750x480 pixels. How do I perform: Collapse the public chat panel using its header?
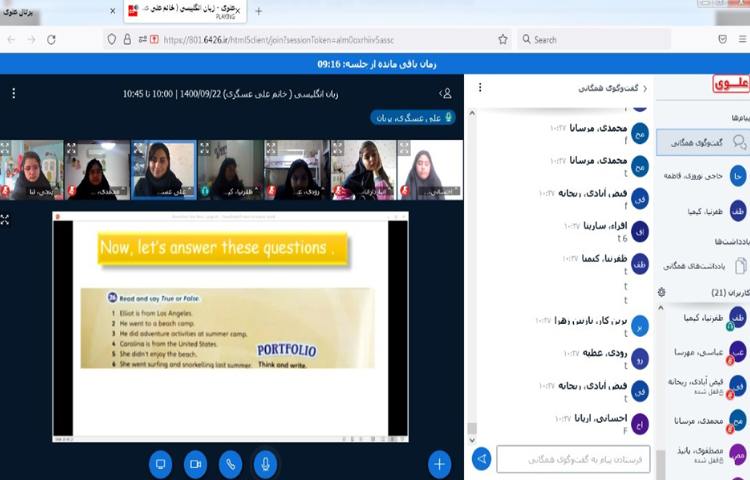pos(610,88)
